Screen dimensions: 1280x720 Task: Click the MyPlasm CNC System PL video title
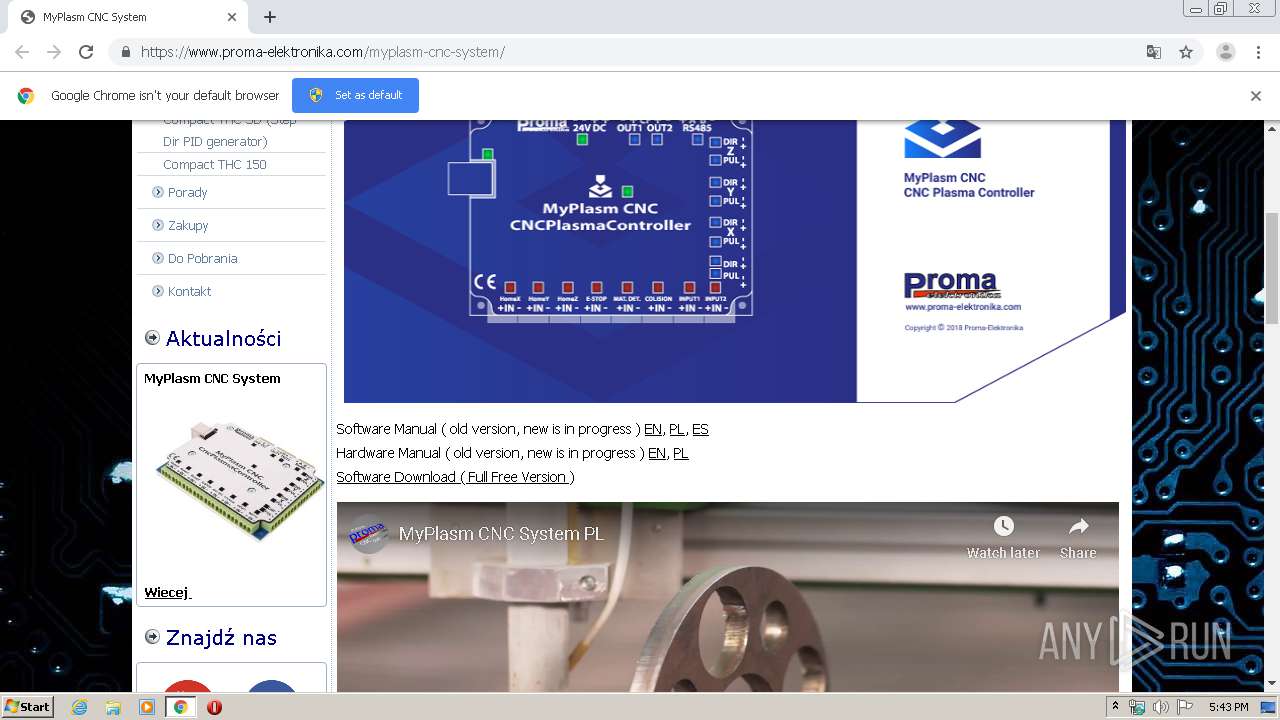(x=501, y=534)
